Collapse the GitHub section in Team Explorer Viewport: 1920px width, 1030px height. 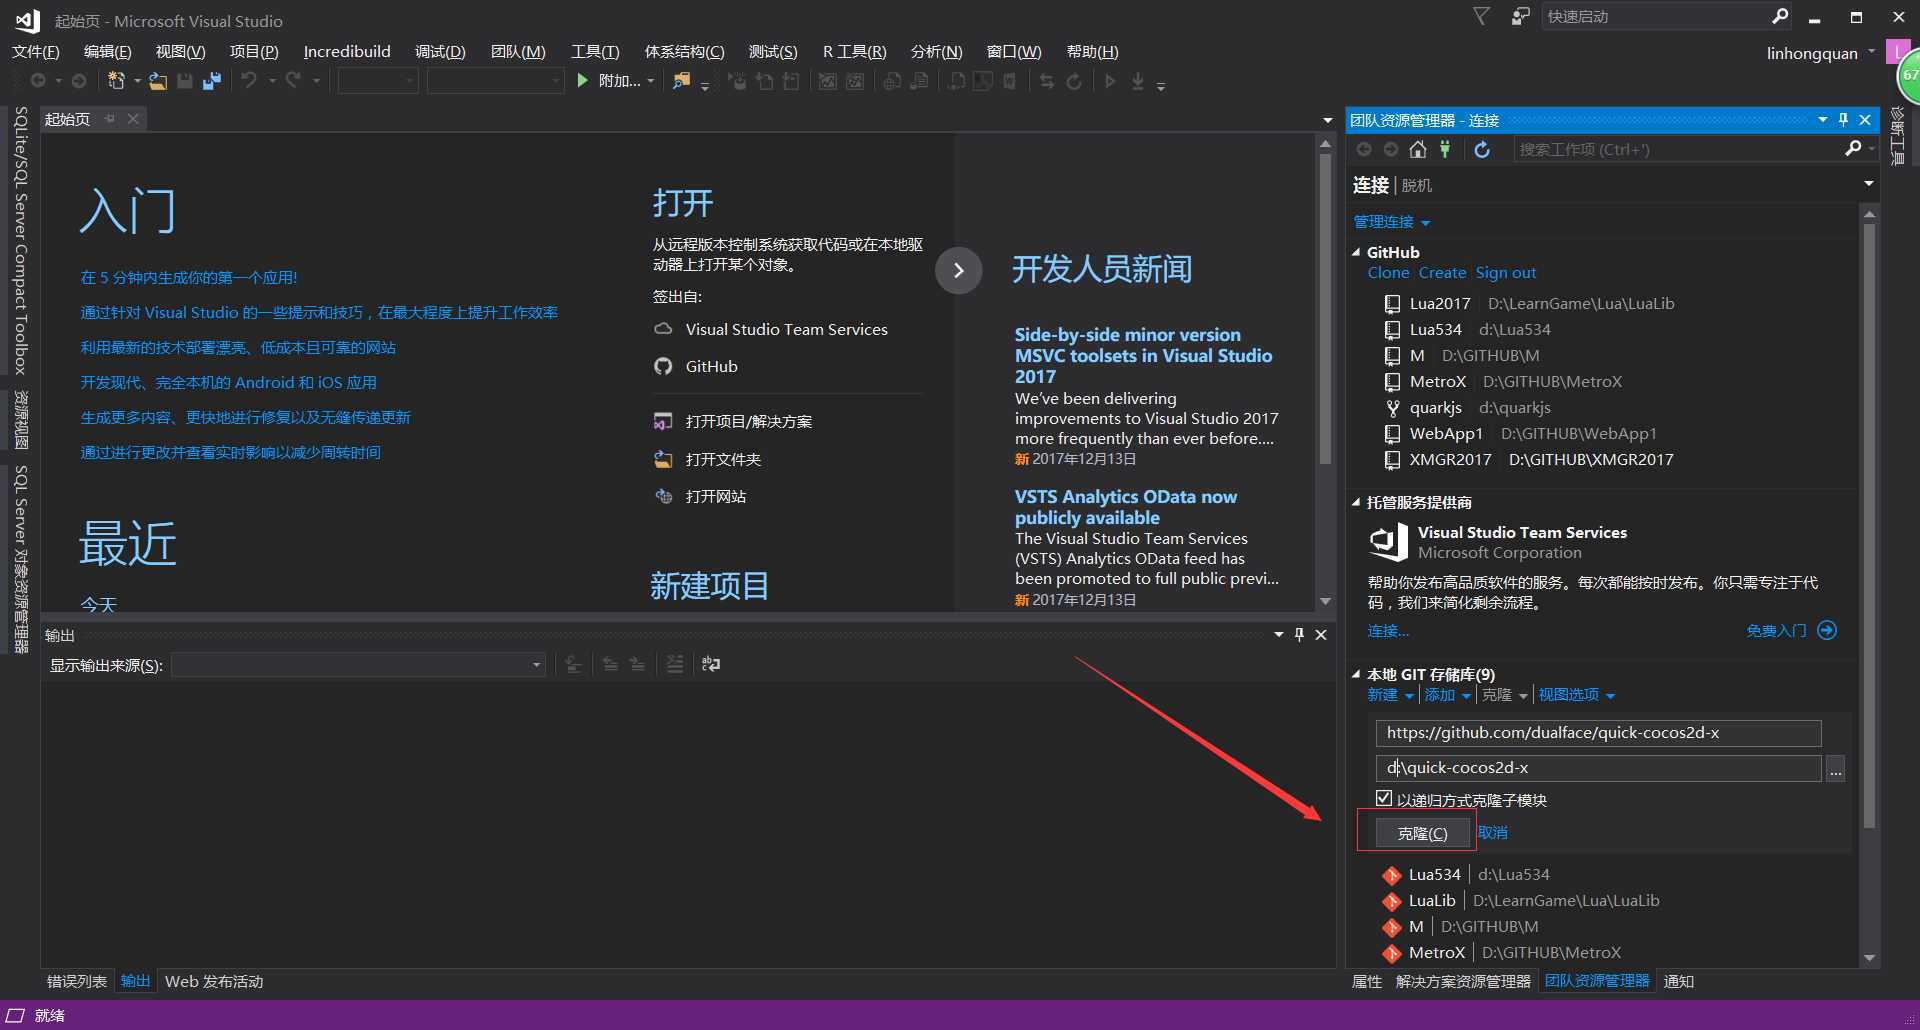point(1357,253)
